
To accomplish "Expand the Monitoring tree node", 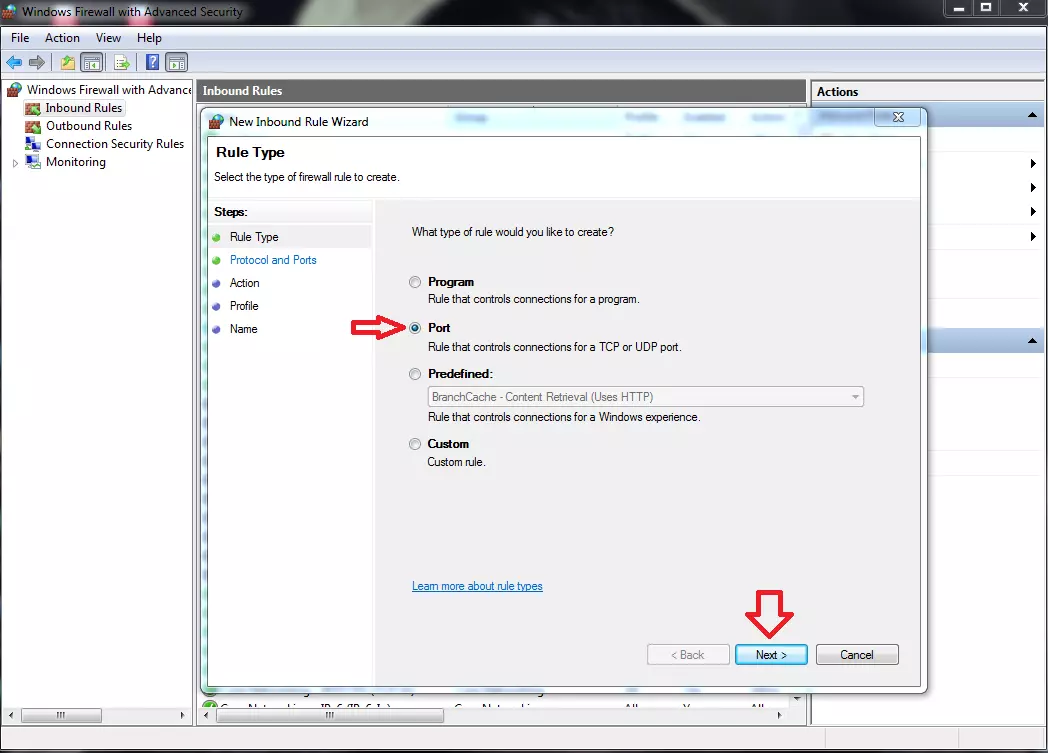I will [15, 161].
